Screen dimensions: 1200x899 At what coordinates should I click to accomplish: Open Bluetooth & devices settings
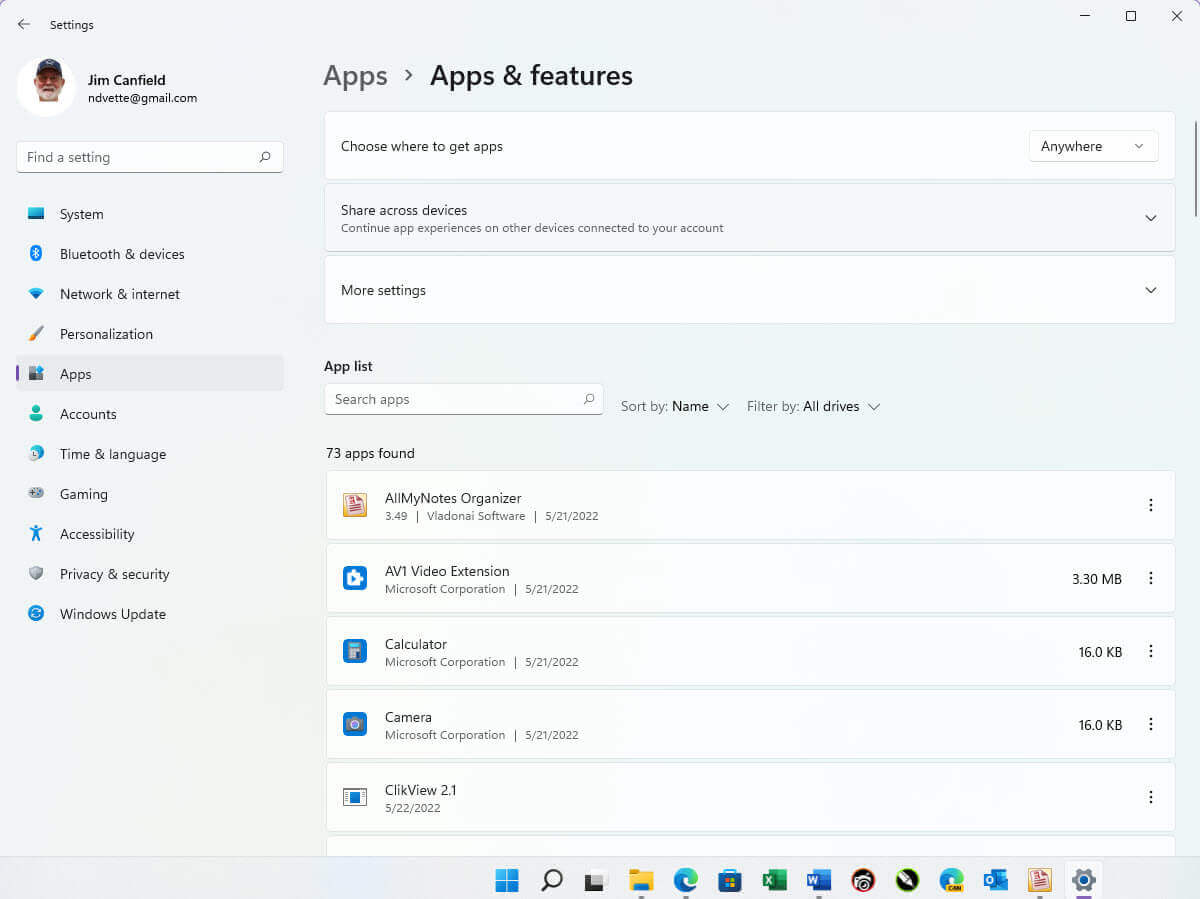[150, 254]
